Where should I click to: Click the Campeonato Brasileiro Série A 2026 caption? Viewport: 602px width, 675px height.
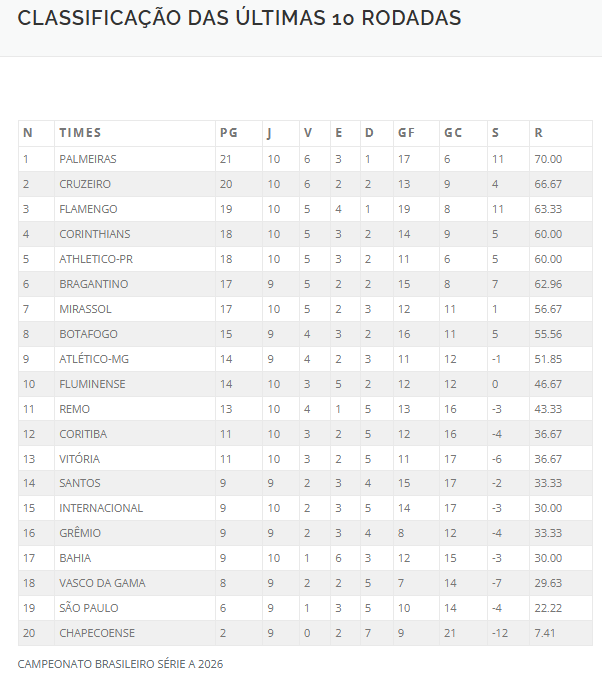click(x=121, y=664)
